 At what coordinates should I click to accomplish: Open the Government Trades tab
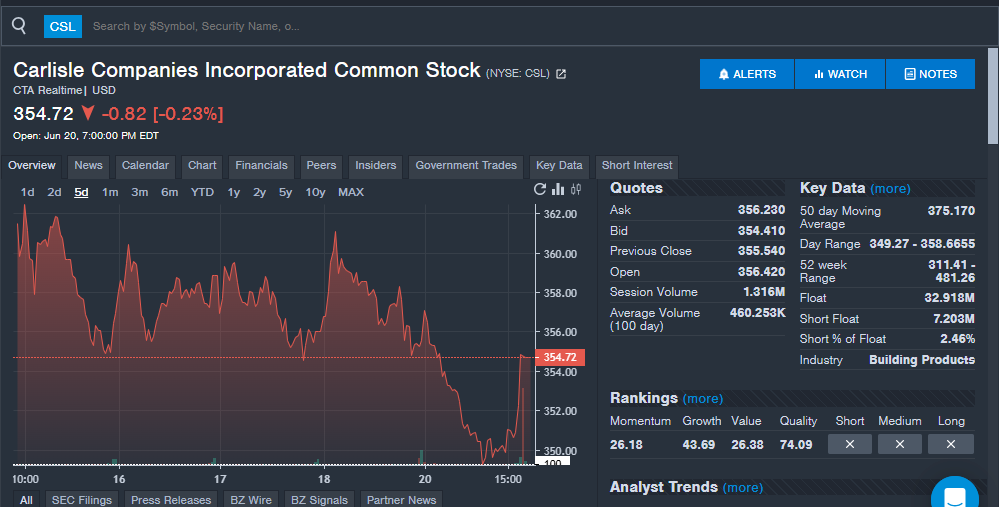[466, 166]
